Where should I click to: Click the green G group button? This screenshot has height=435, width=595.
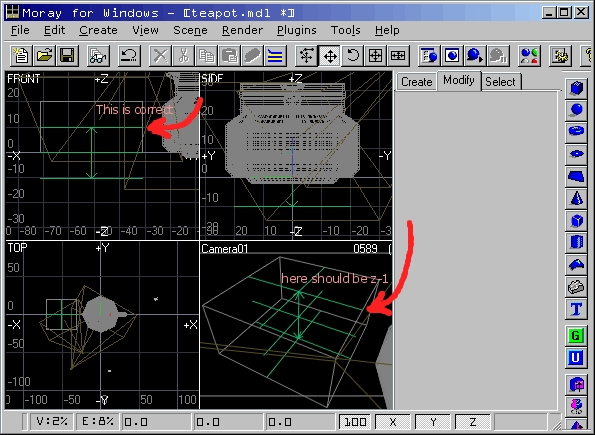click(x=576, y=336)
